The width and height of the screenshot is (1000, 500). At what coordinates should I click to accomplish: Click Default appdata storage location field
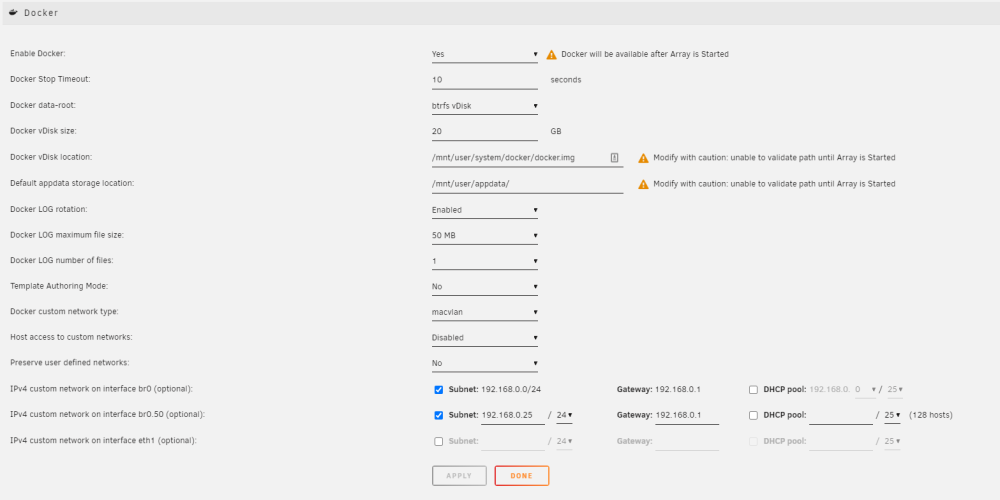pos(527,184)
